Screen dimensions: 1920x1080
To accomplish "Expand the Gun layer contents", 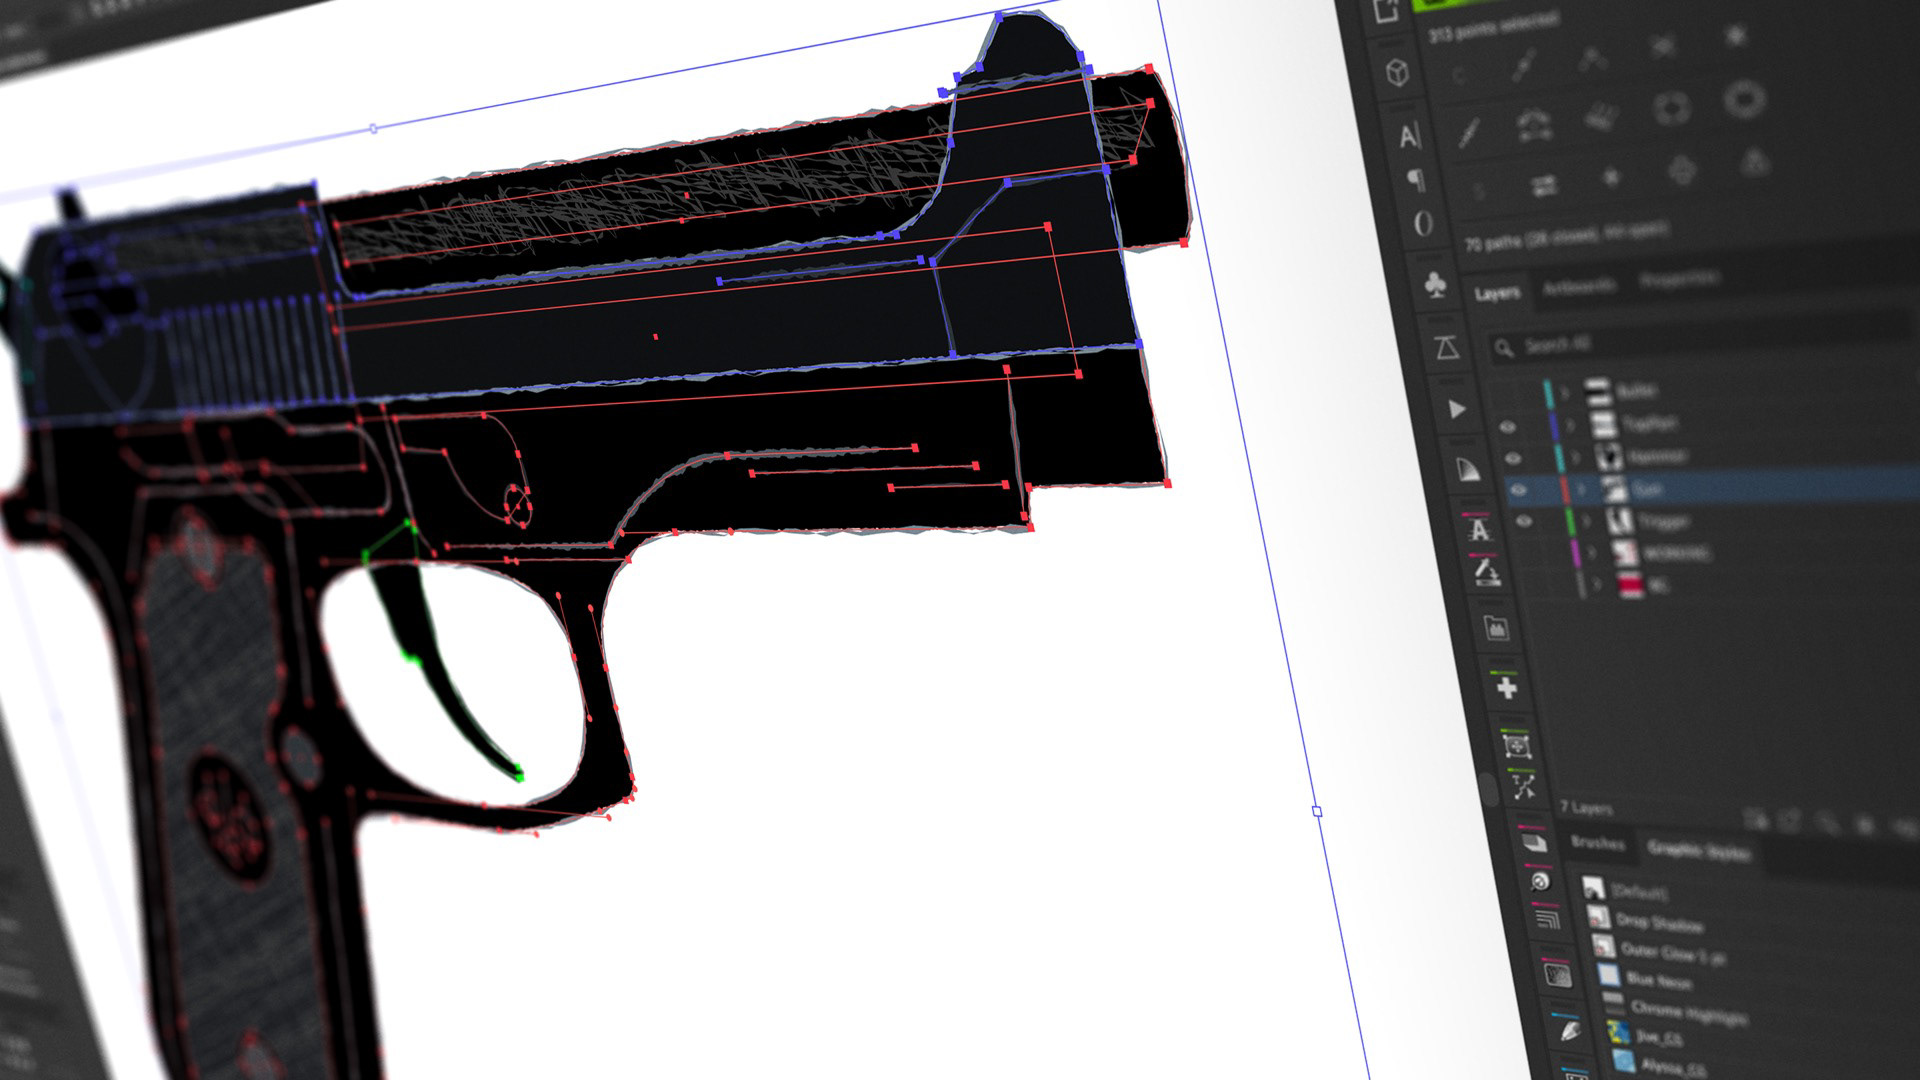I will (1582, 489).
